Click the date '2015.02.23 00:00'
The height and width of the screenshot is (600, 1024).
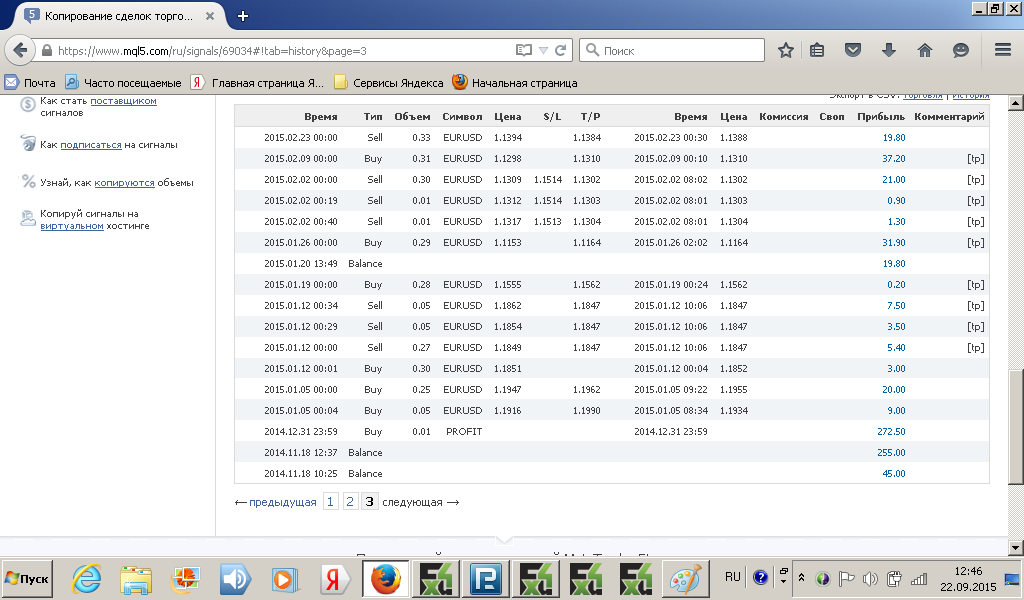click(x=300, y=138)
